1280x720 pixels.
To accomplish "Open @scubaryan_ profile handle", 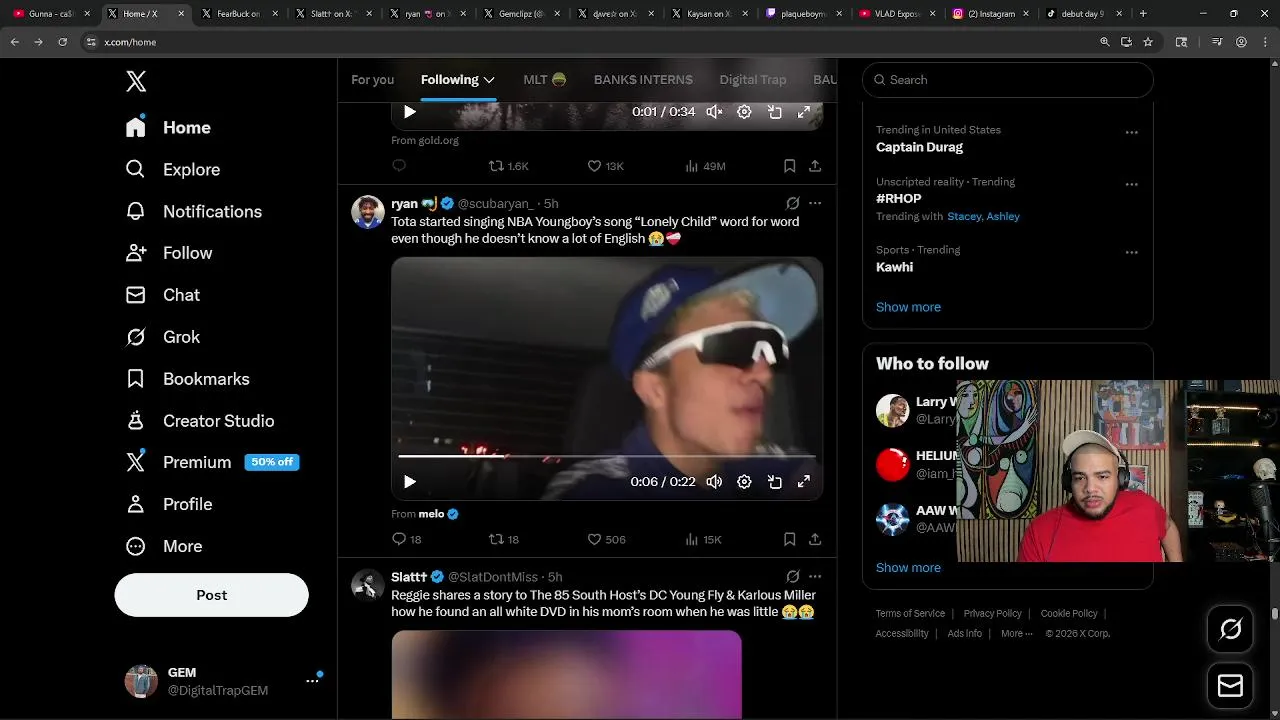I will pos(496,204).
